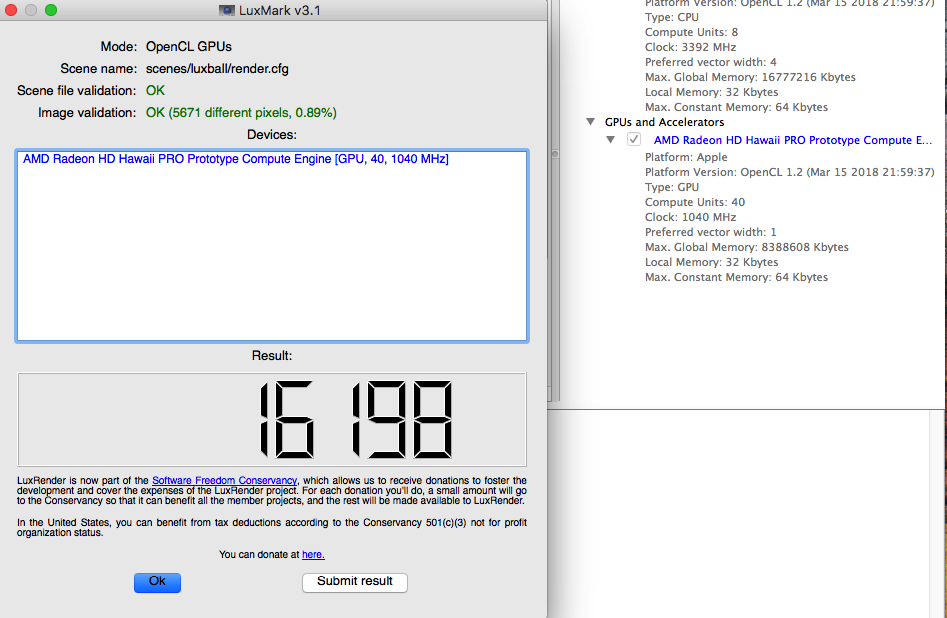
Task: Select AMD Radeon HD Hawaii PRO in hardware tree
Action: pos(793,140)
